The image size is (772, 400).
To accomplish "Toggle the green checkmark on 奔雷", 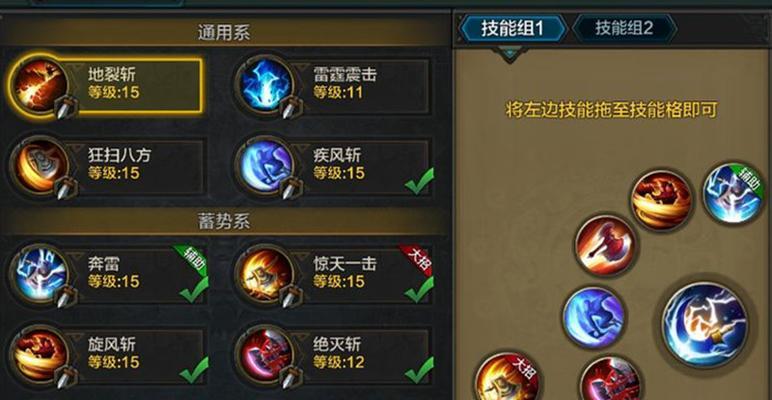I will click(194, 289).
